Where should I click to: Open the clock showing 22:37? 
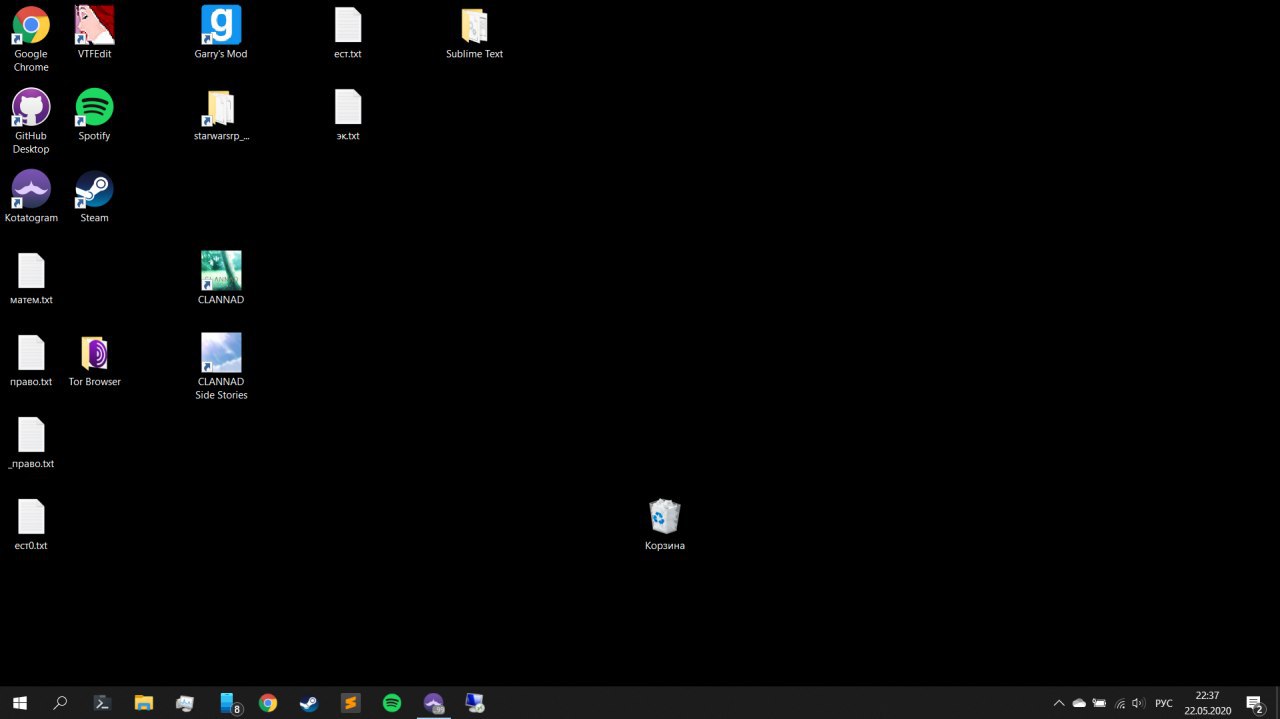point(1208,703)
